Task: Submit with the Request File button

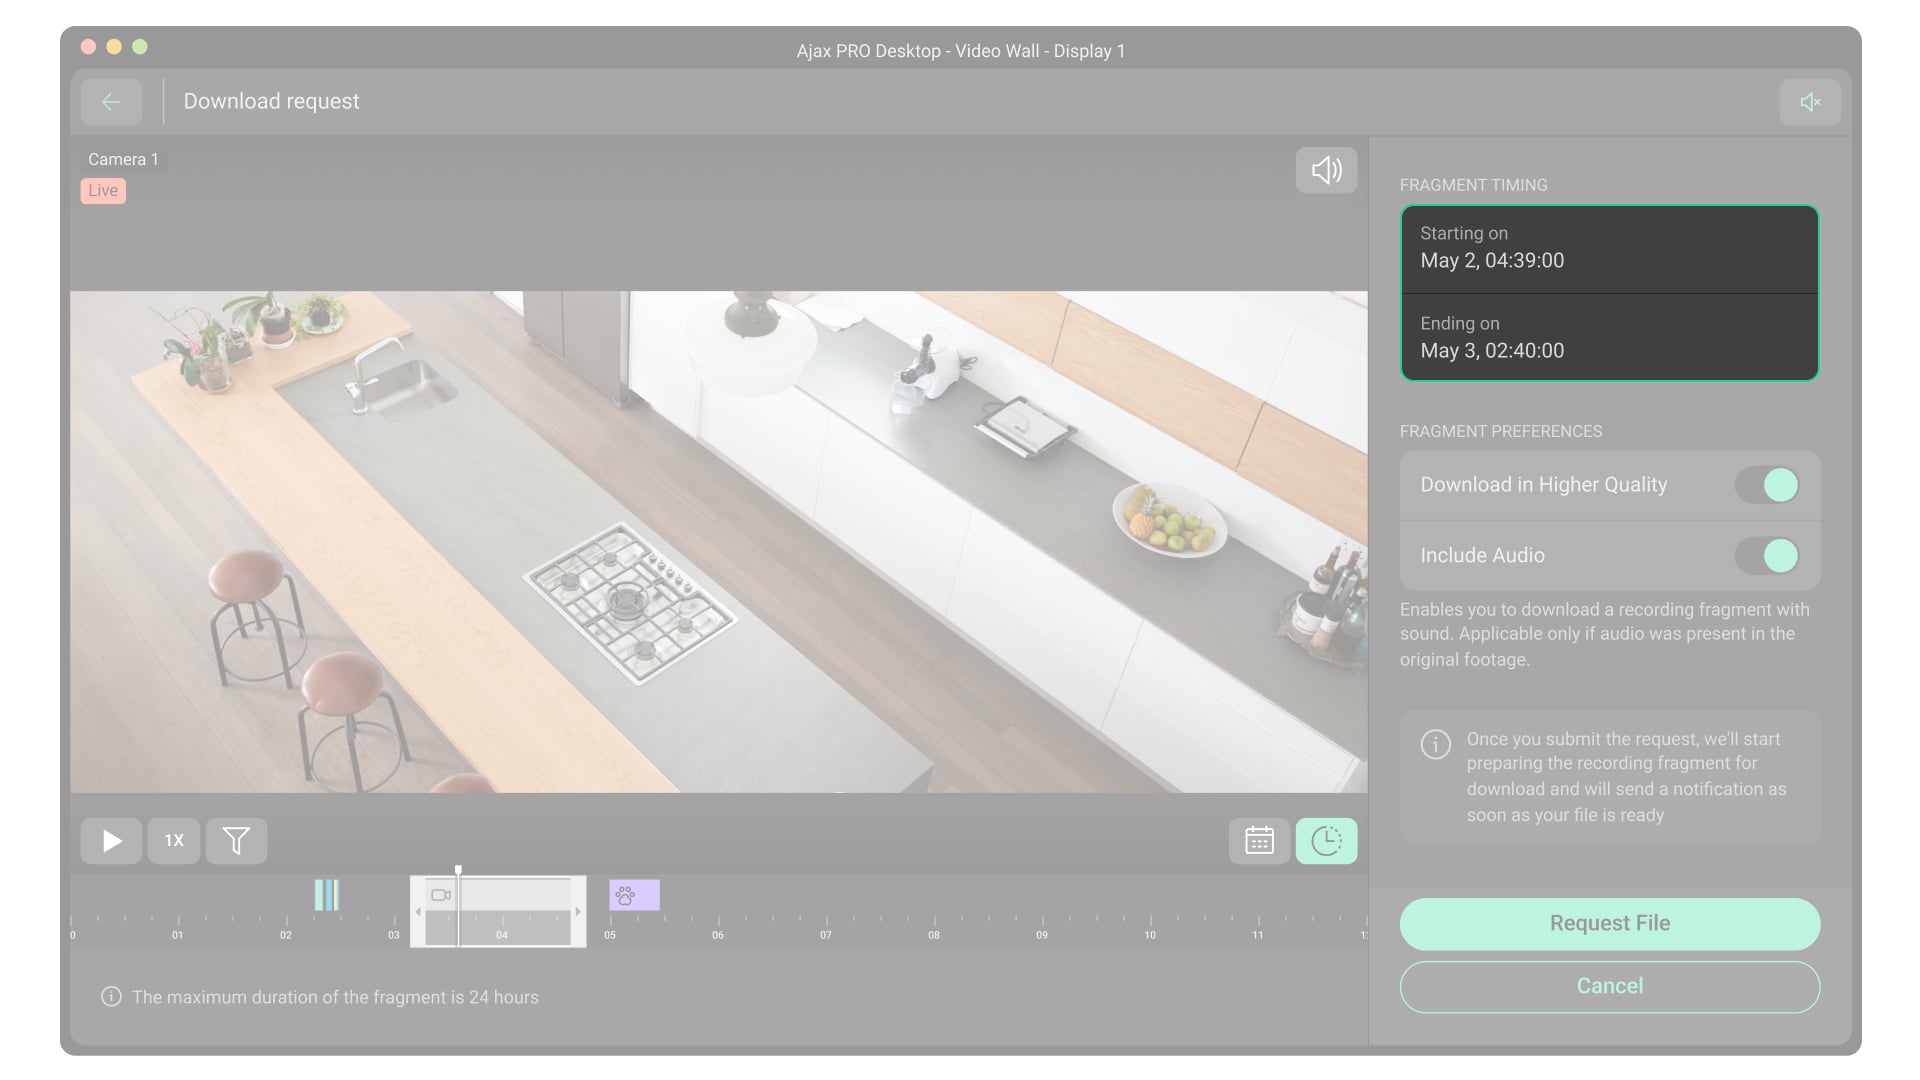Action: coord(1609,924)
